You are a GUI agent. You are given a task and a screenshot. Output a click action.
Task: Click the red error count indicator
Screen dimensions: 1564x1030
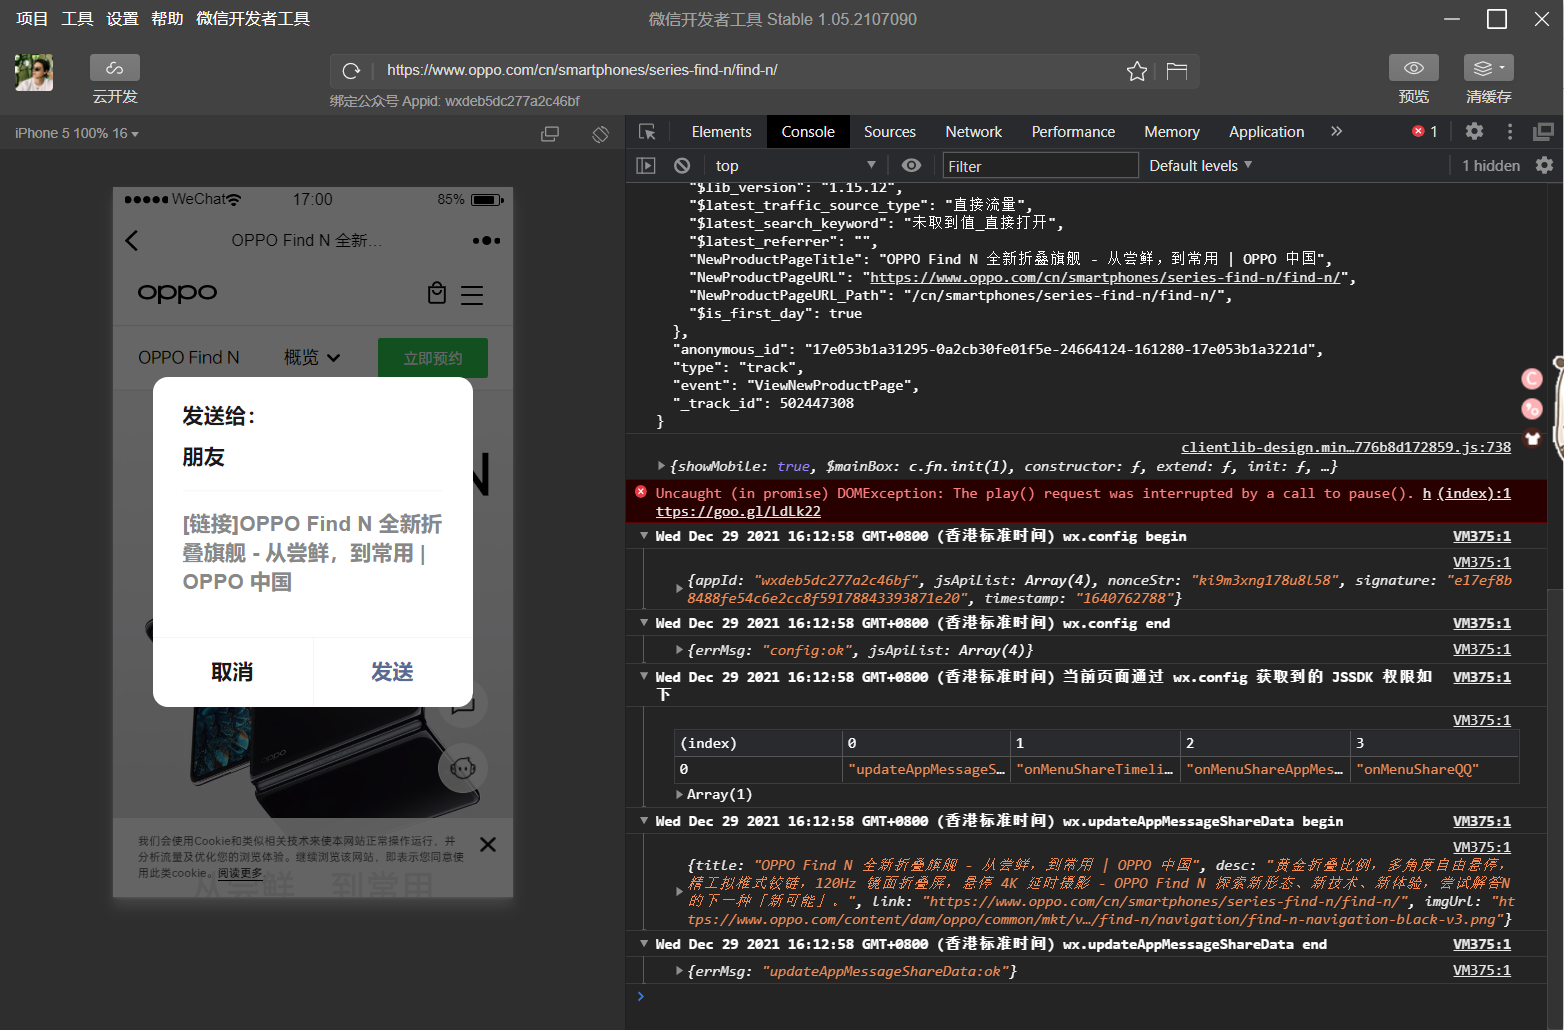[1425, 132]
